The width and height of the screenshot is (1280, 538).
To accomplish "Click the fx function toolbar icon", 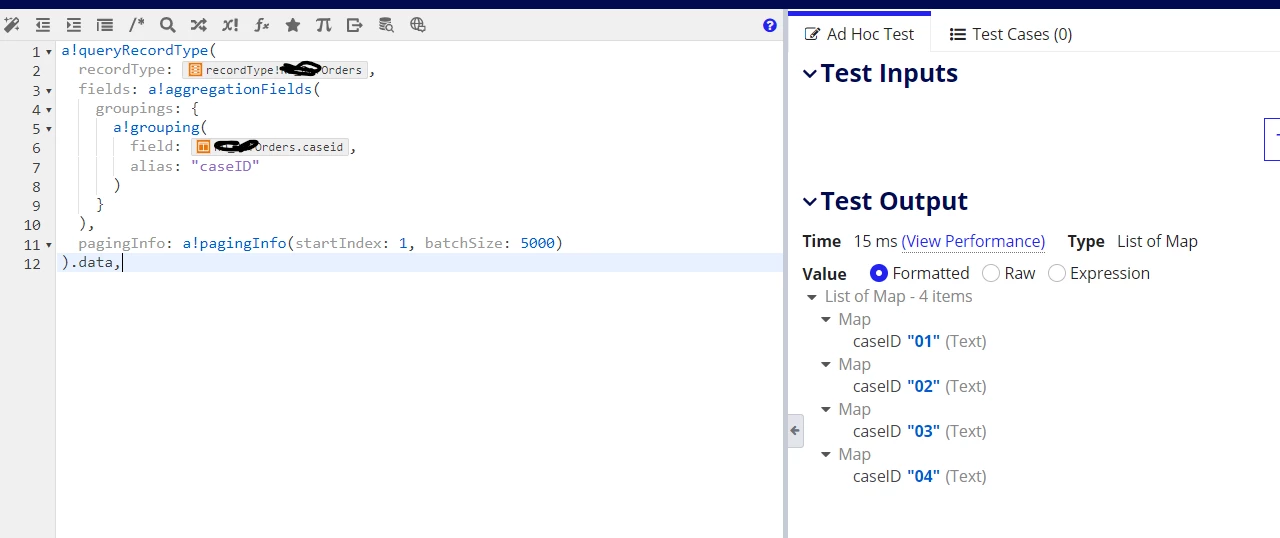I will coord(262,25).
